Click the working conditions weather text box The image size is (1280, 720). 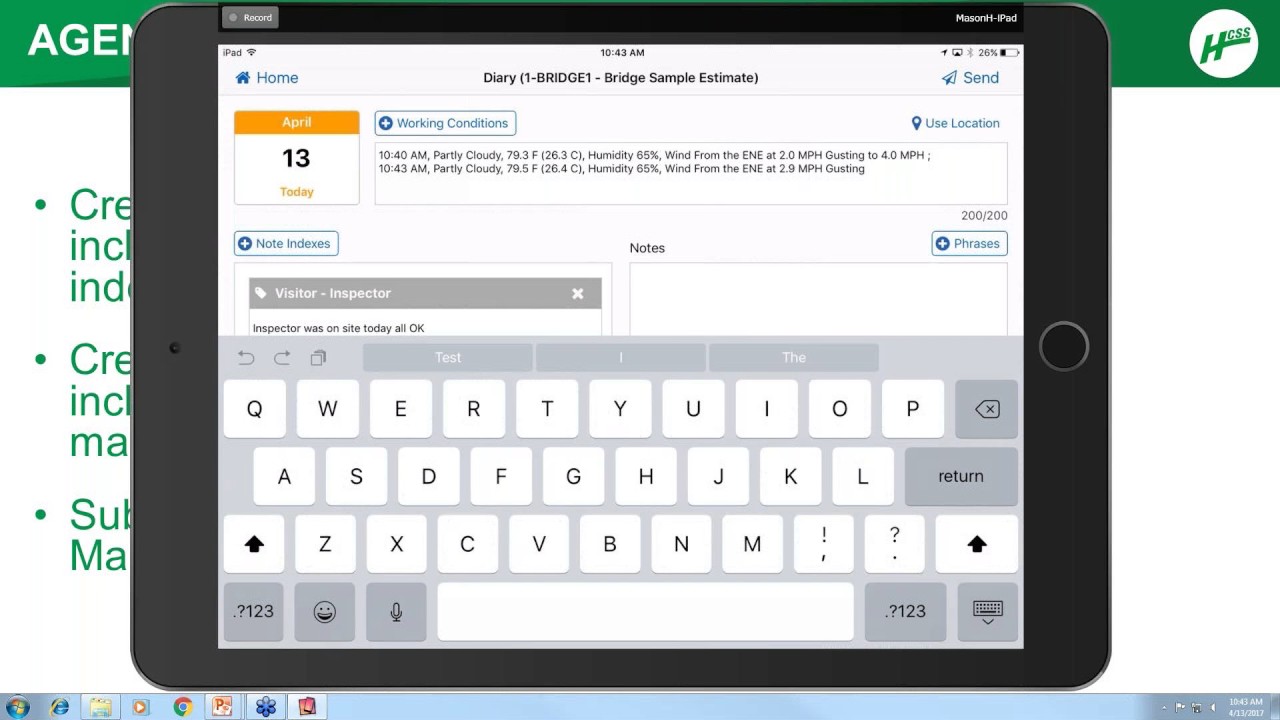pos(691,174)
